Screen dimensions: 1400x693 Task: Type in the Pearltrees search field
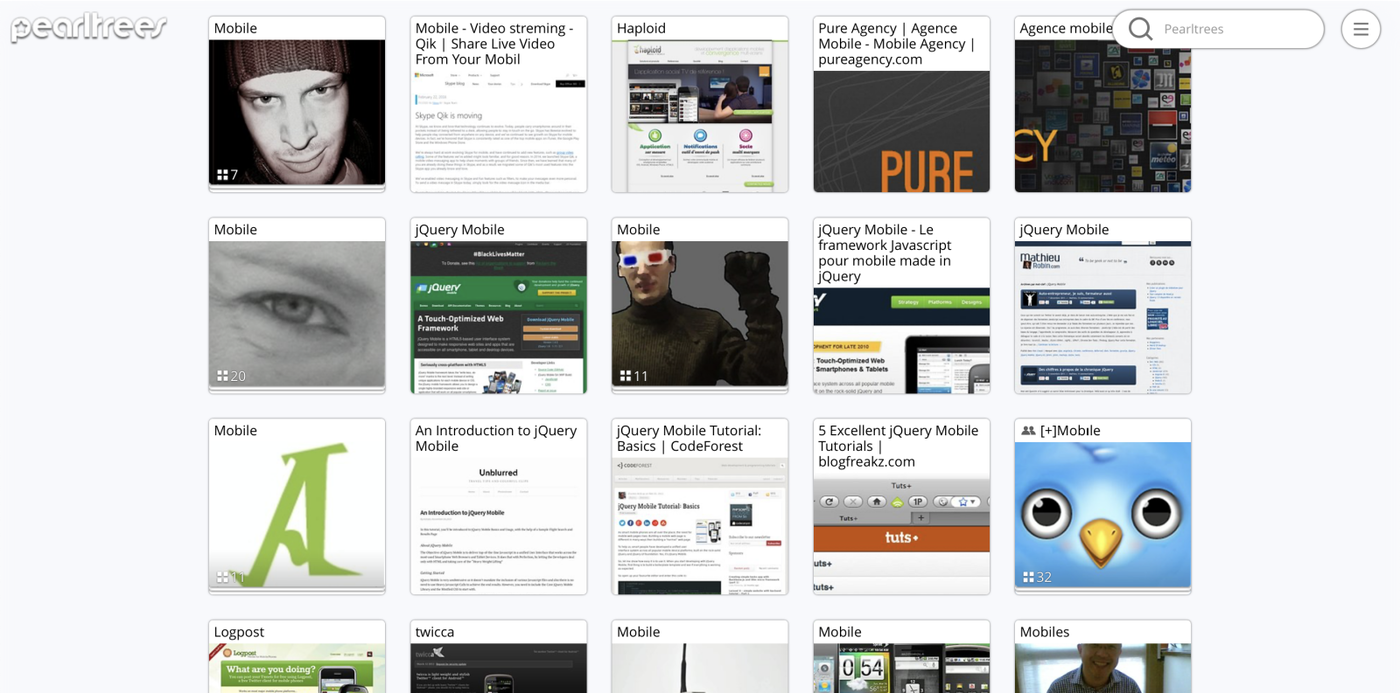click(1235, 29)
